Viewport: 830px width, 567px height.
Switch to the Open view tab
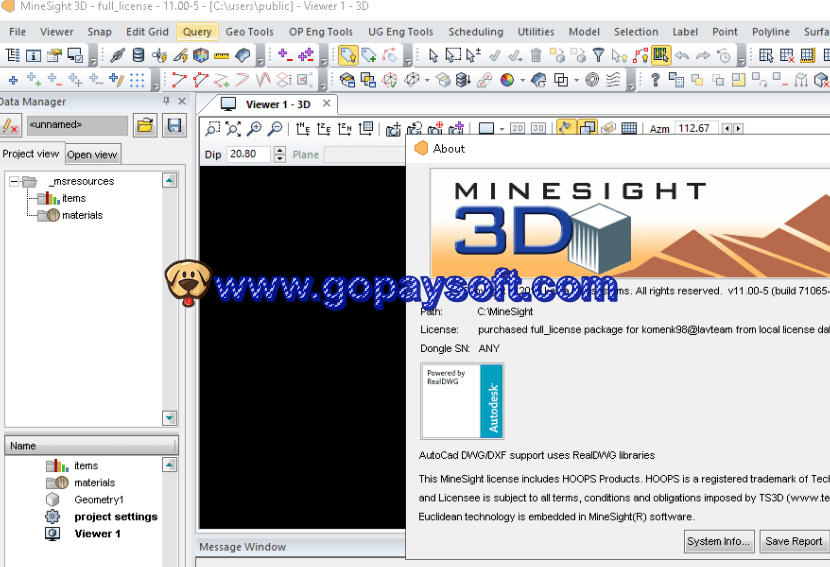click(x=92, y=155)
